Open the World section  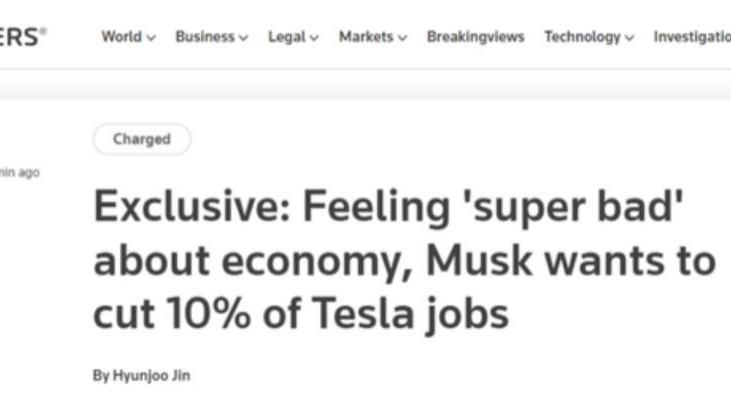pos(122,37)
